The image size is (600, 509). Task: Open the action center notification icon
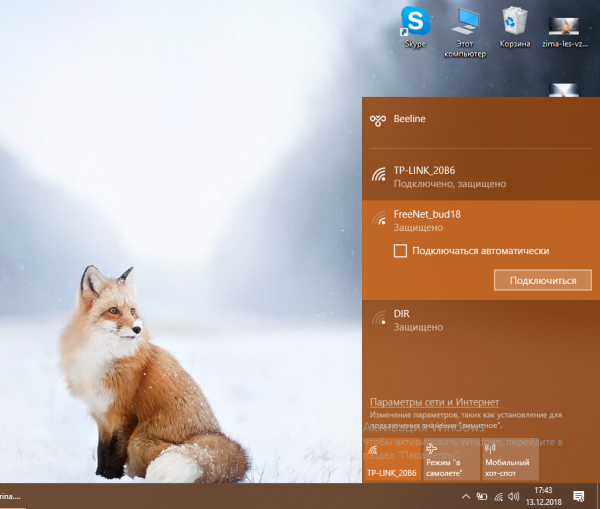pyautogui.click(x=578, y=496)
